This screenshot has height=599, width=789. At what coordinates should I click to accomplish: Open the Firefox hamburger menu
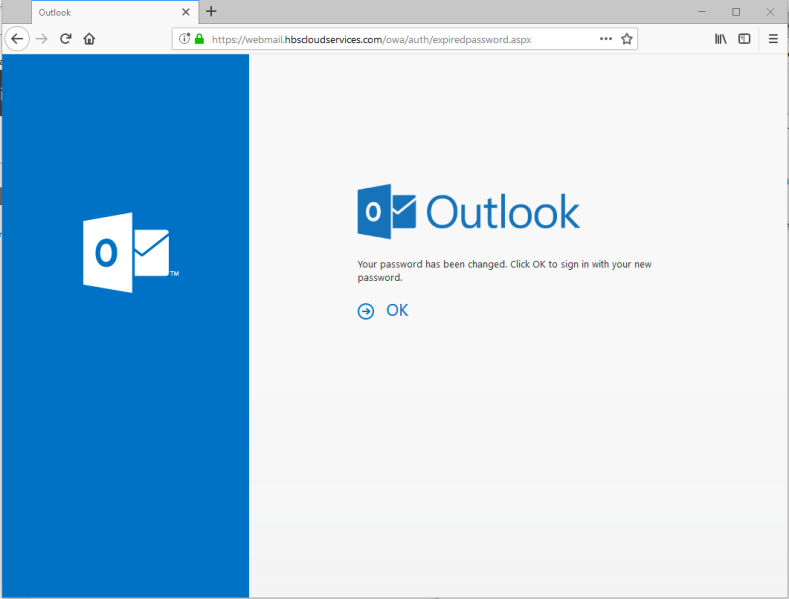(773, 39)
